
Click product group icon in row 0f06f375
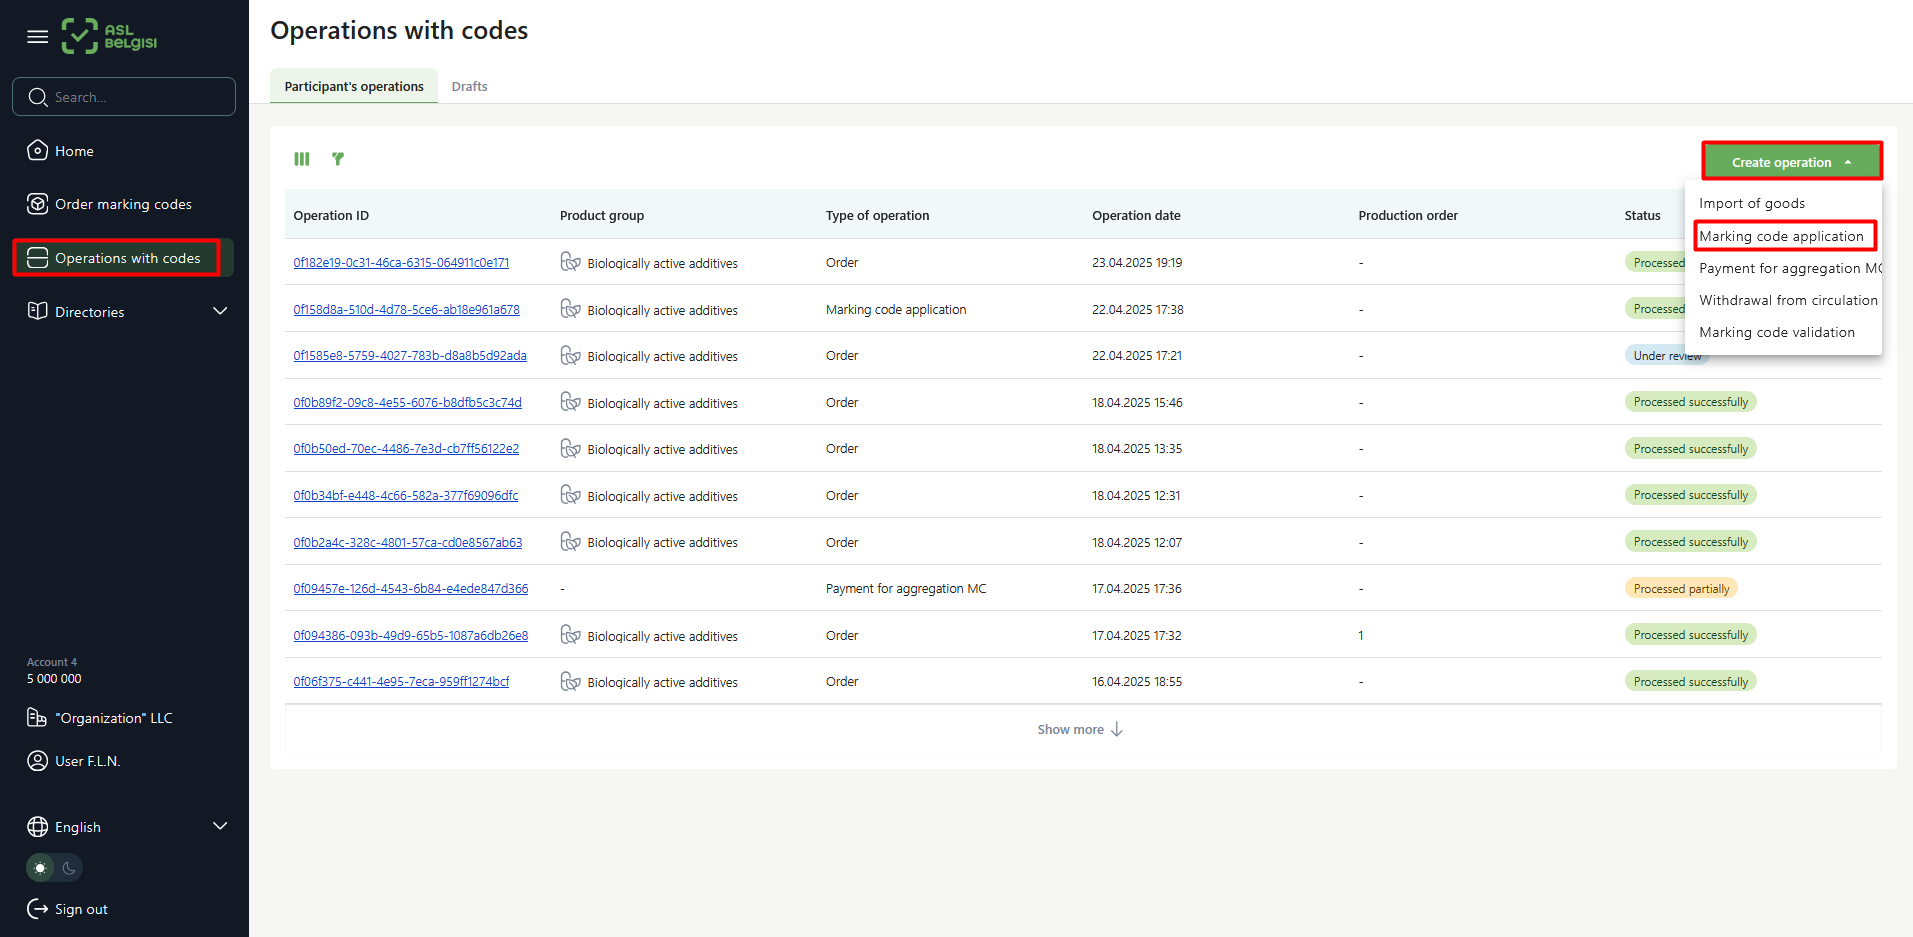point(570,681)
